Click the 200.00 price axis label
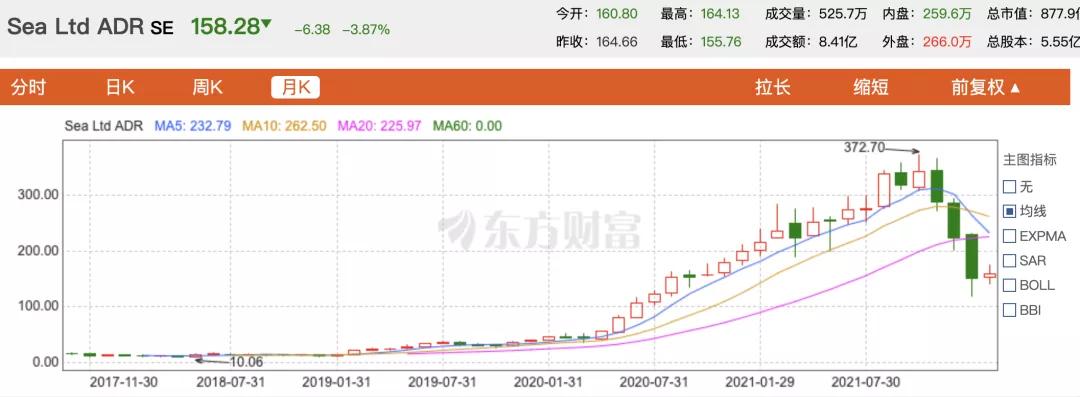The height and width of the screenshot is (397, 1080). pyautogui.click(x=37, y=251)
